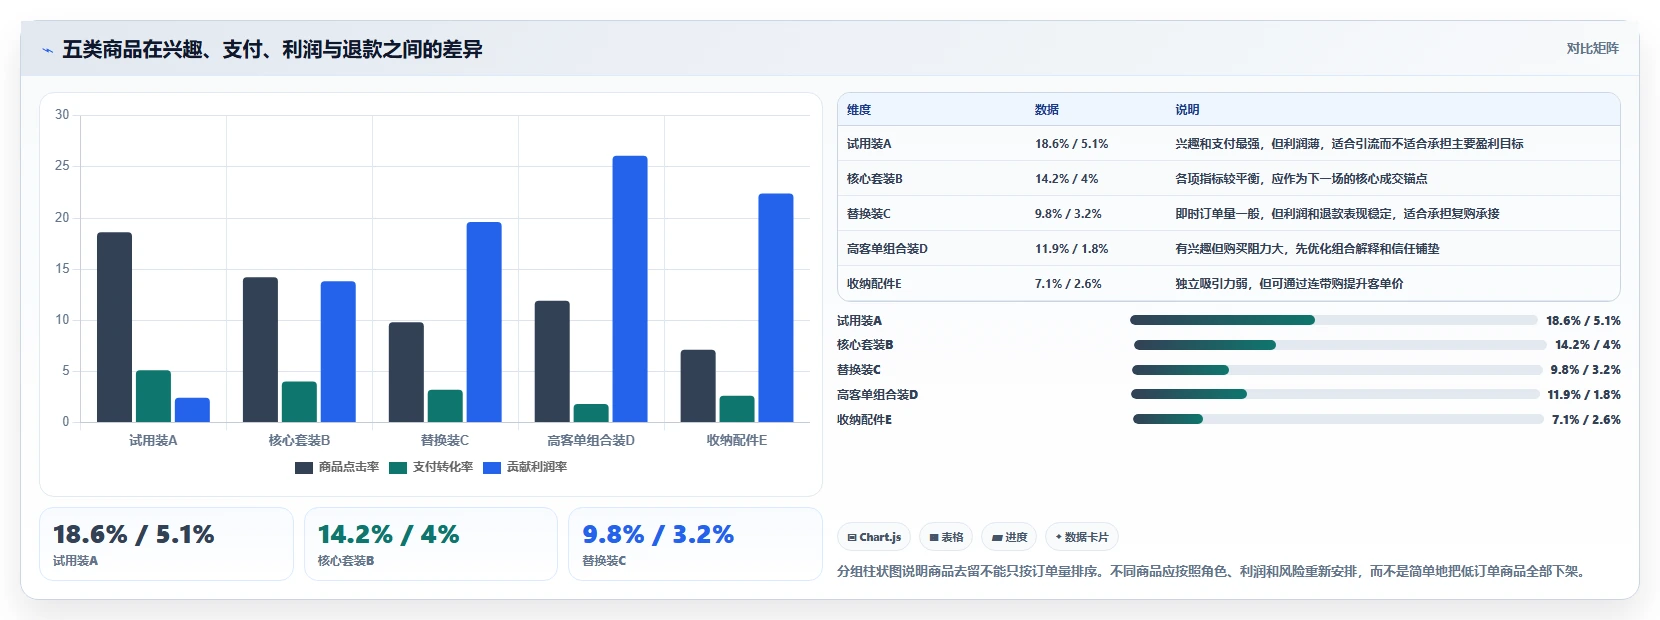The width and height of the screenshot is (1660, 620).
Task: Click the 数据卡片 tag icon
Action: click(x=1059, y=538)
